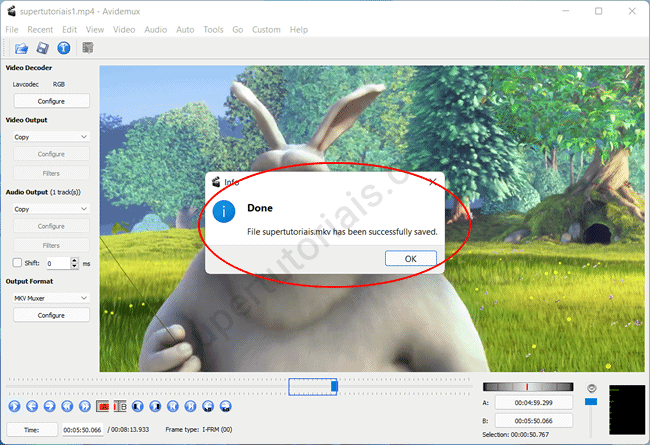
Task: Click the volume slider handle
Action: point(591,402)
